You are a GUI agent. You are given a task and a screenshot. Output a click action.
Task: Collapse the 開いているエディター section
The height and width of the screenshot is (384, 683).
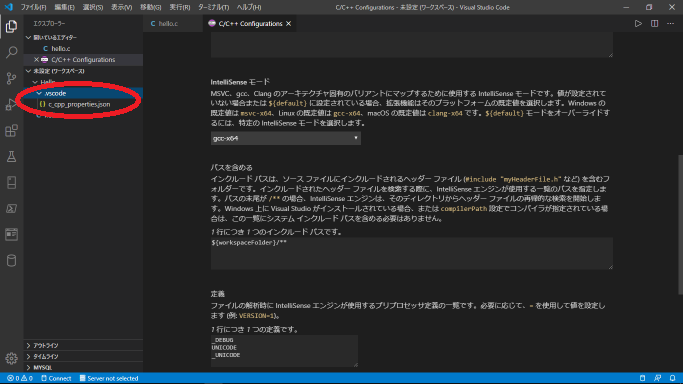pos(83,37)
